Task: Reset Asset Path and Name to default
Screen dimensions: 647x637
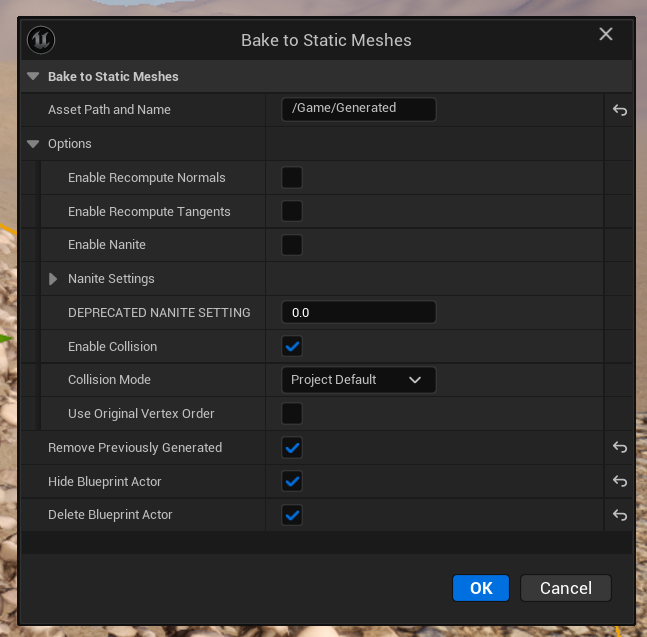Action: 619,110
